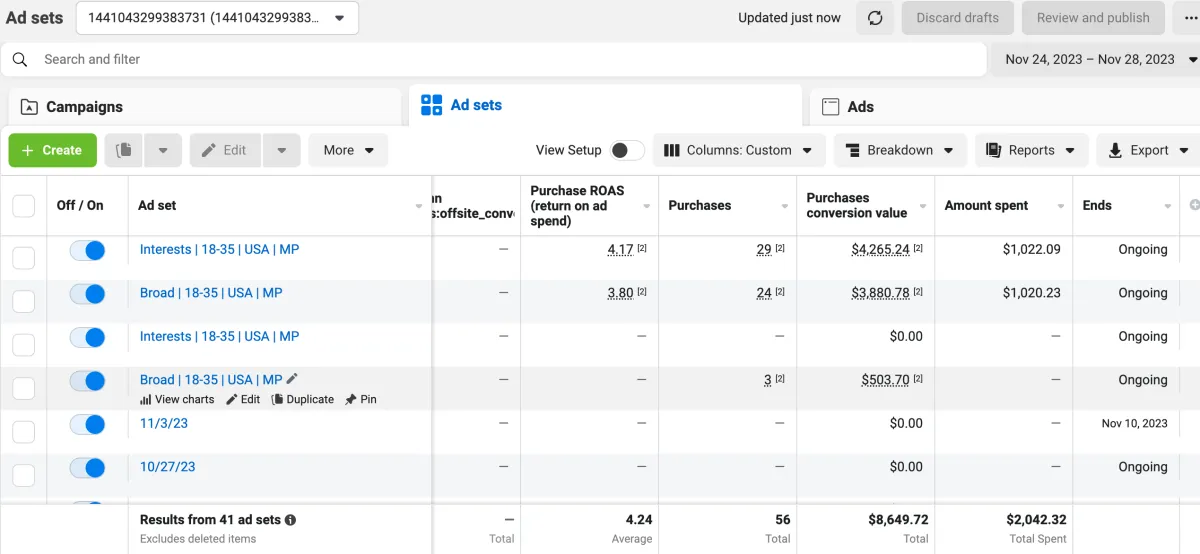Click the inline Edit under Broad ad set

pos(243,399)
